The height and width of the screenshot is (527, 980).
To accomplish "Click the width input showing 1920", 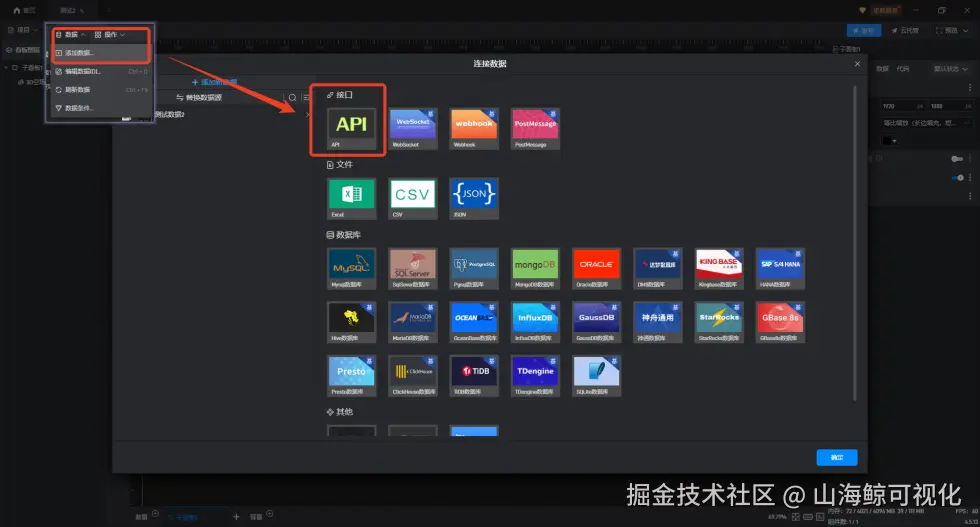I will coord(902,106).
